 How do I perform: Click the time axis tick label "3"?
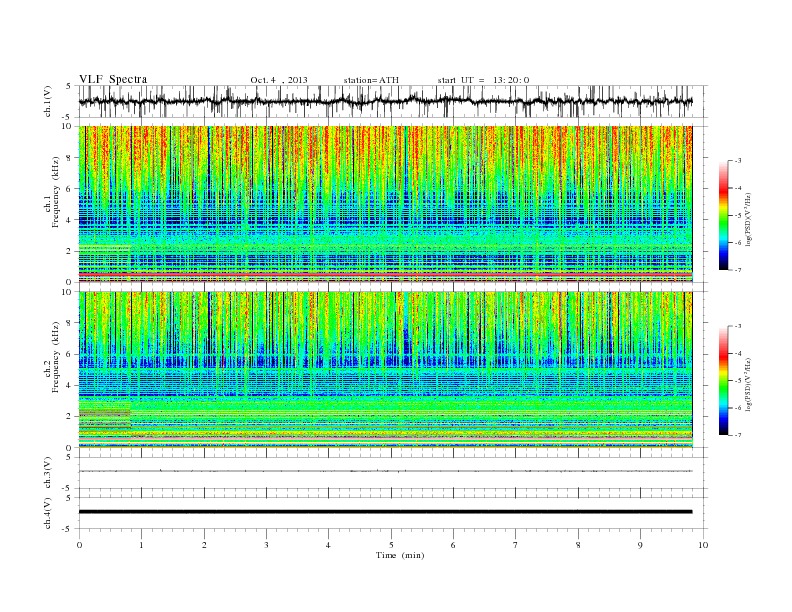pyautogui.click(x=266, y=545)
